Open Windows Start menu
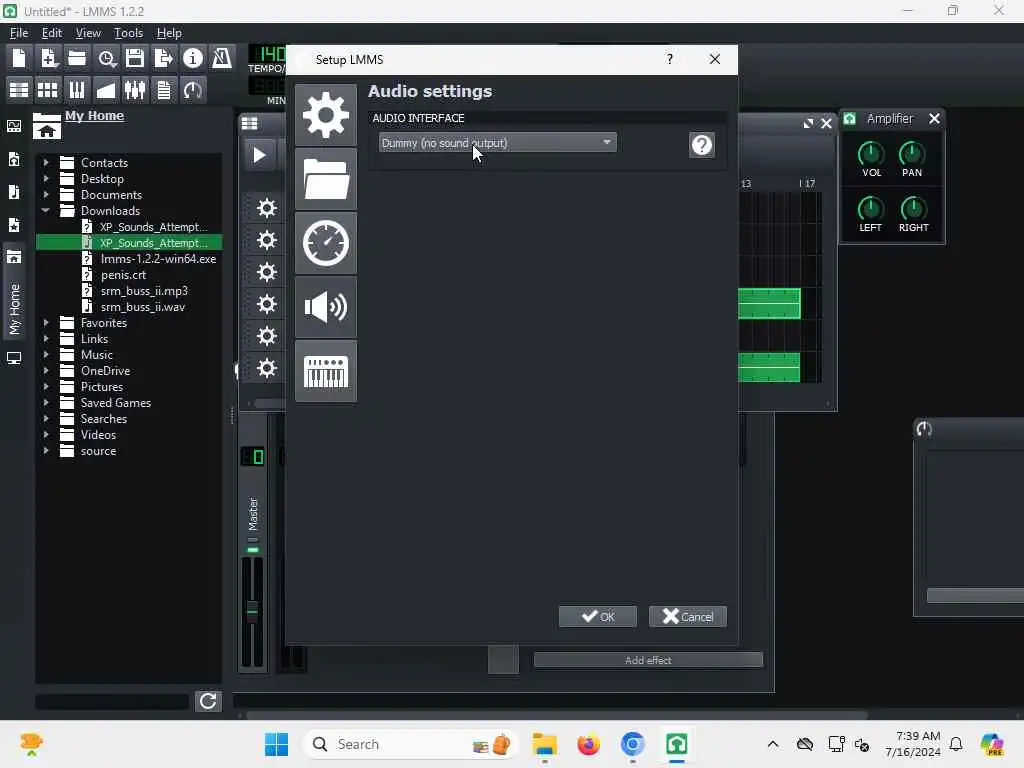Image resolution: width=1024 pixels, height=768 pixels. (x=276, y=744)
